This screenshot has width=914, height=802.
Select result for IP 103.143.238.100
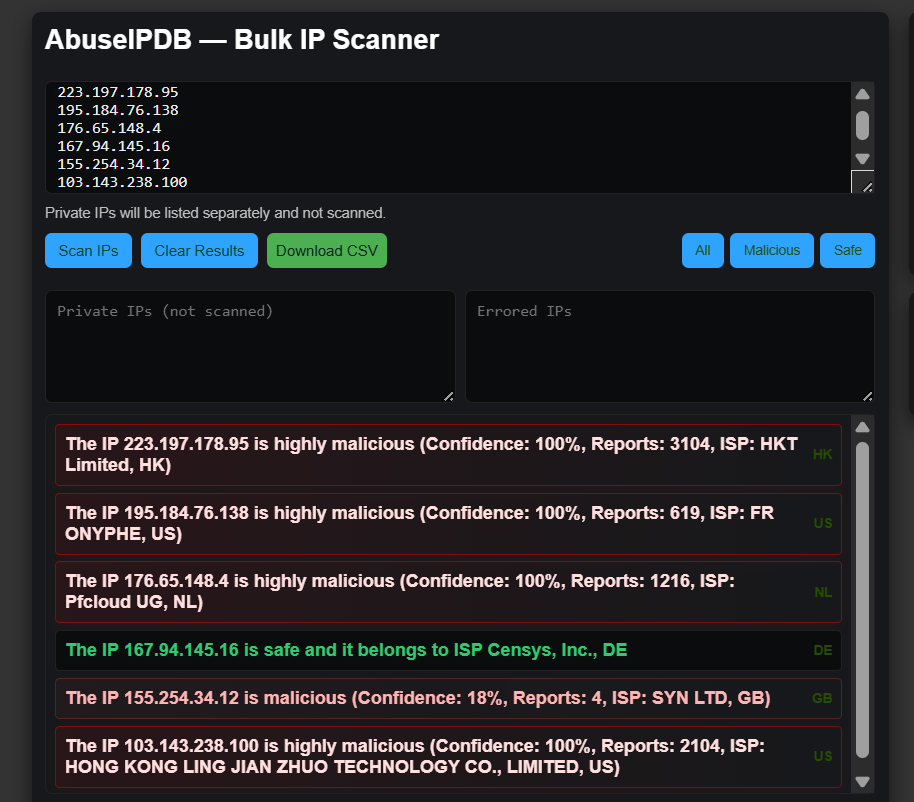pos(448,757)
